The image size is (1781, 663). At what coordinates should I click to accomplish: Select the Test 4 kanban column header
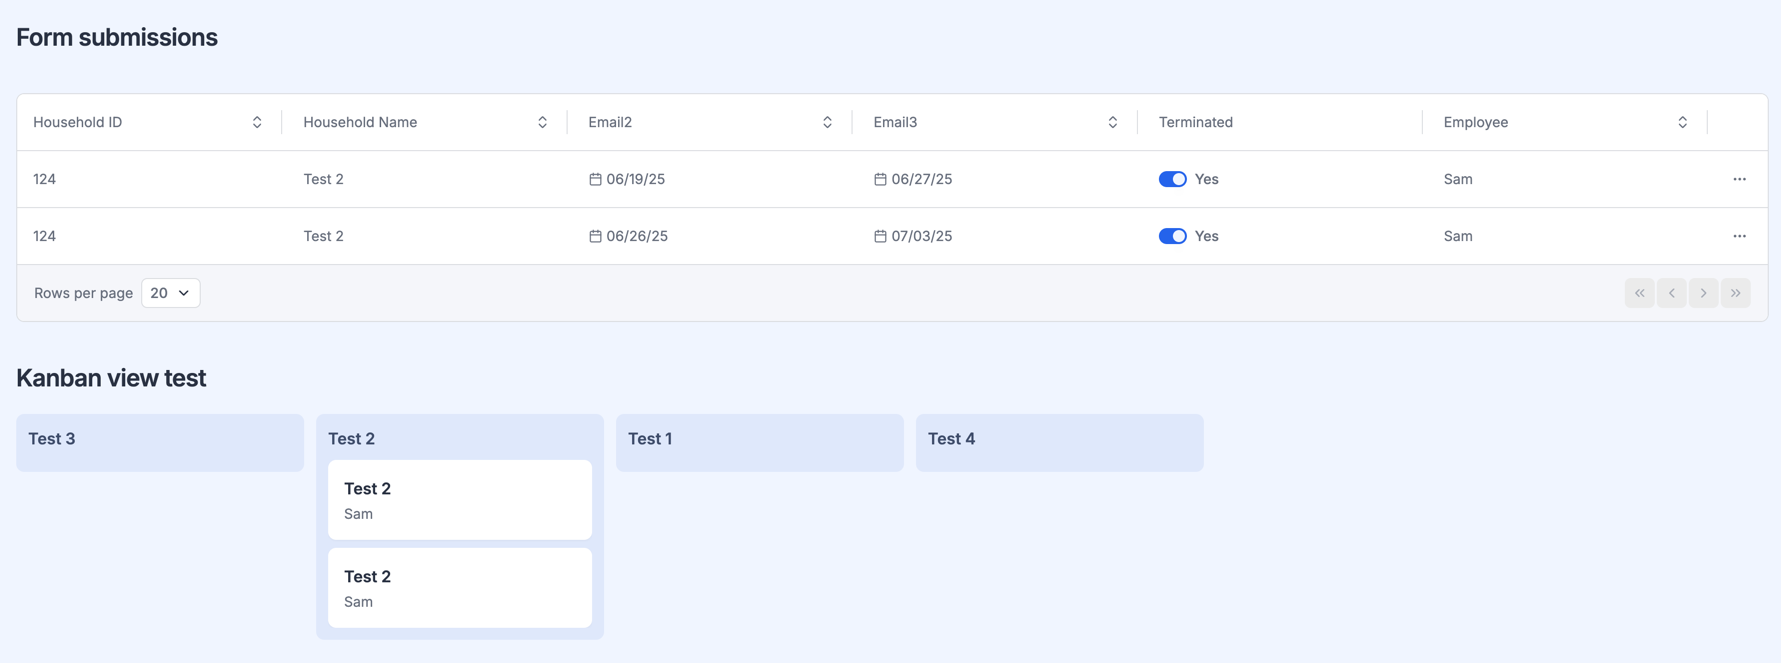point(1060,443)
